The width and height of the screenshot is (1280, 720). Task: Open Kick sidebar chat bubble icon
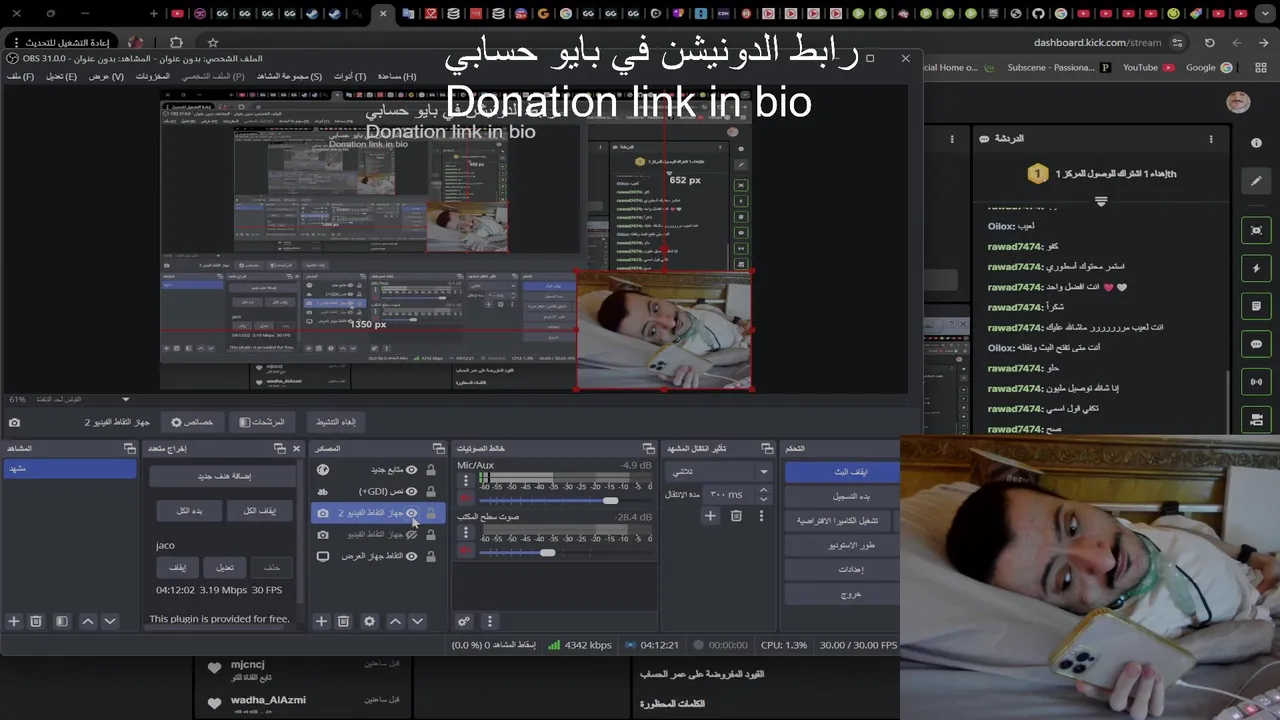point(1256,344)
